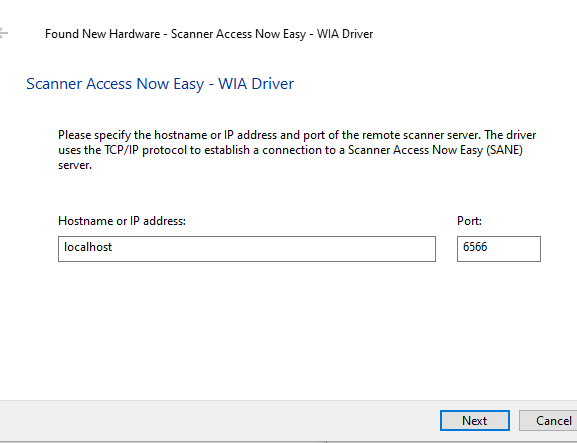The image size is (577, 443).
Task: Place cursor on '6566' port value
Action: click(475, 247)
